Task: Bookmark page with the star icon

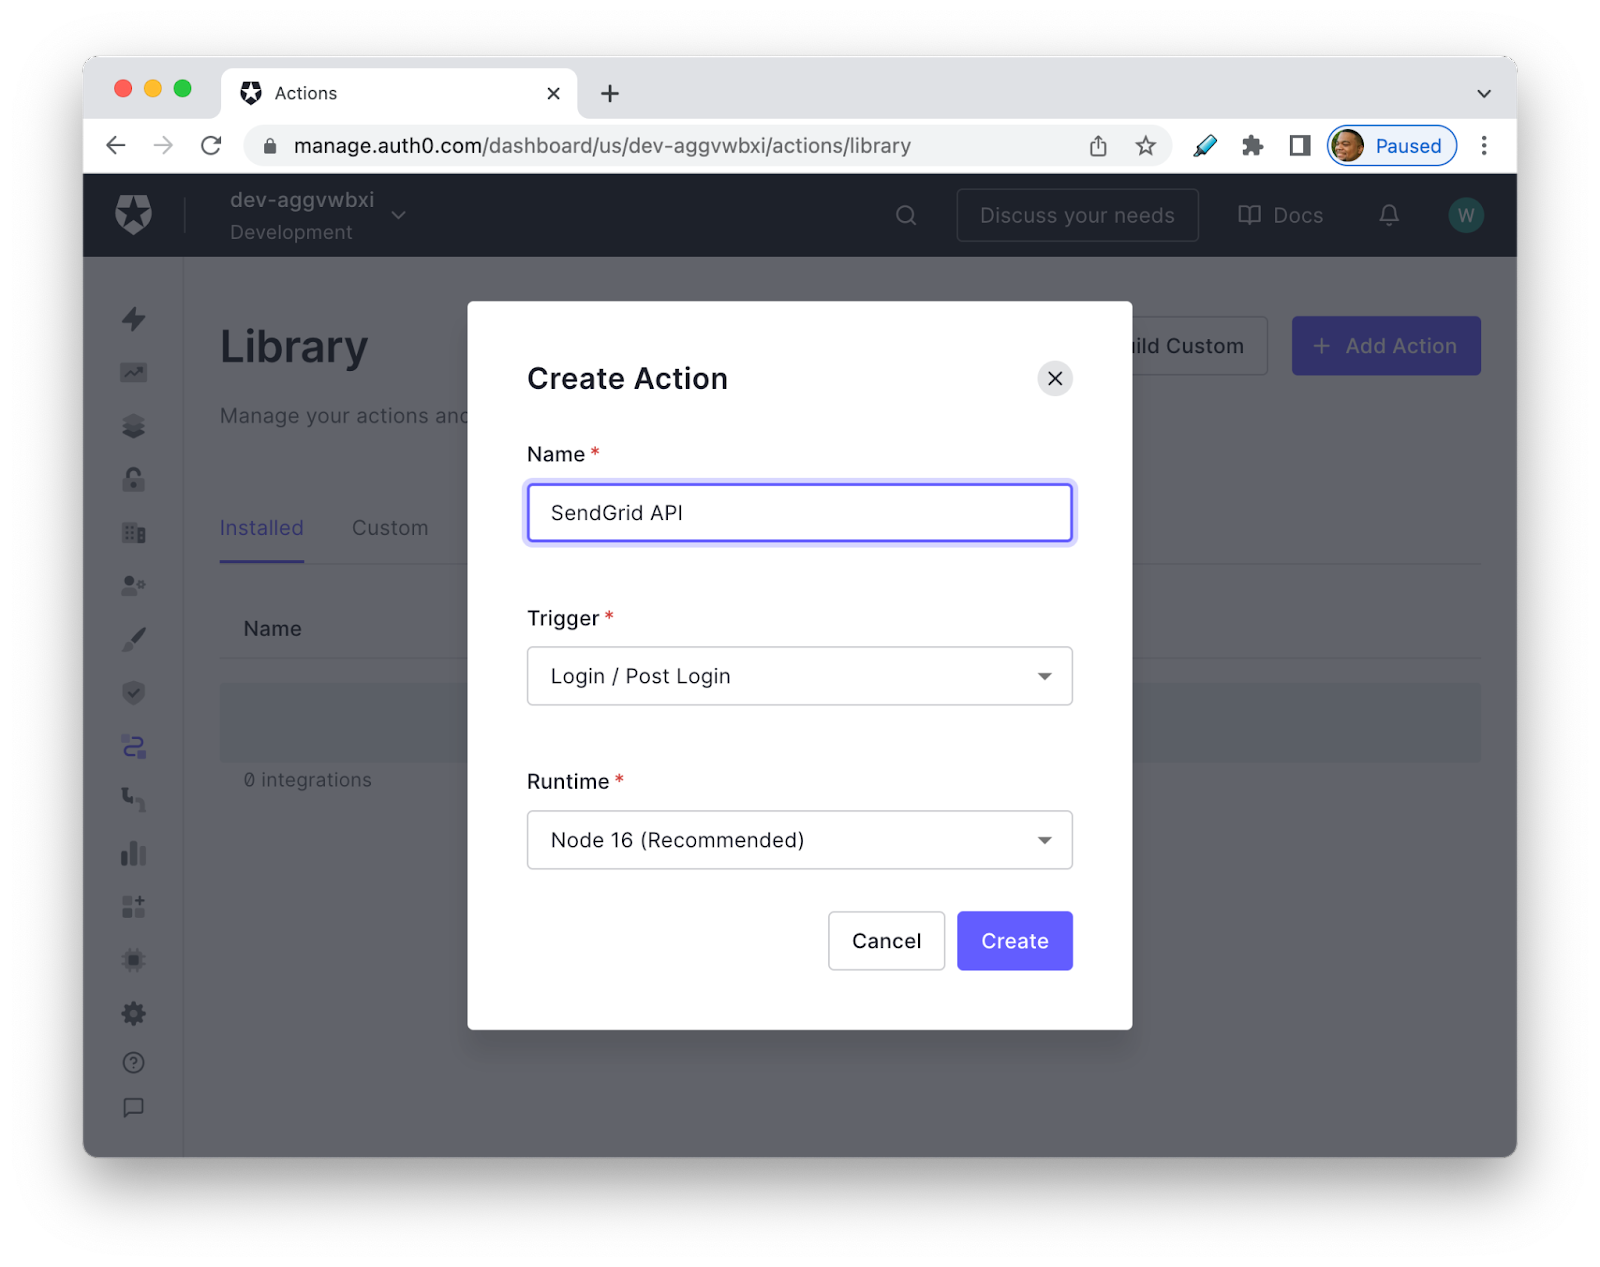Action: [x=1146, y=146]
